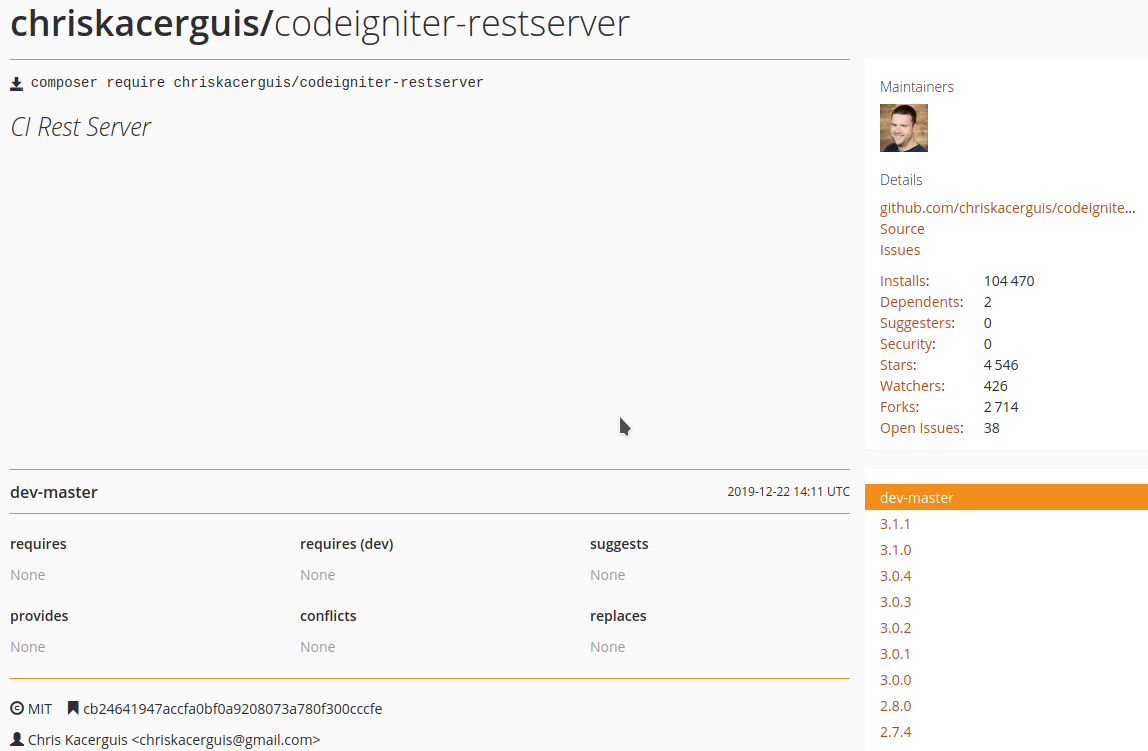Screen dimensions: 1148x751
Task: Select version 3.1.1 from the version list
Action: pyautogui.click(x=894, y=523)
